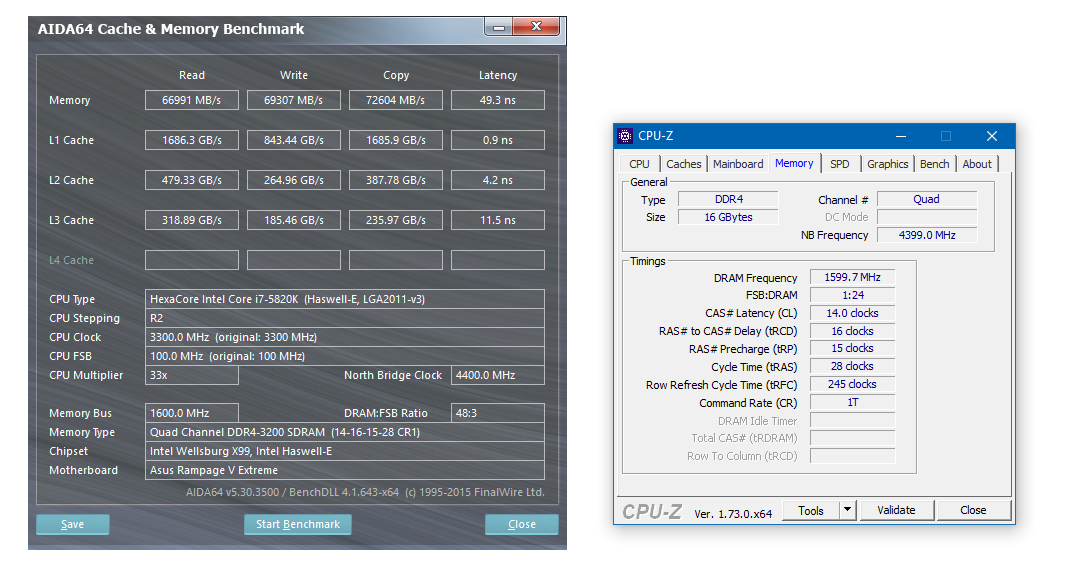Click the CPU Stepping value R2

[x=345, y=318]
